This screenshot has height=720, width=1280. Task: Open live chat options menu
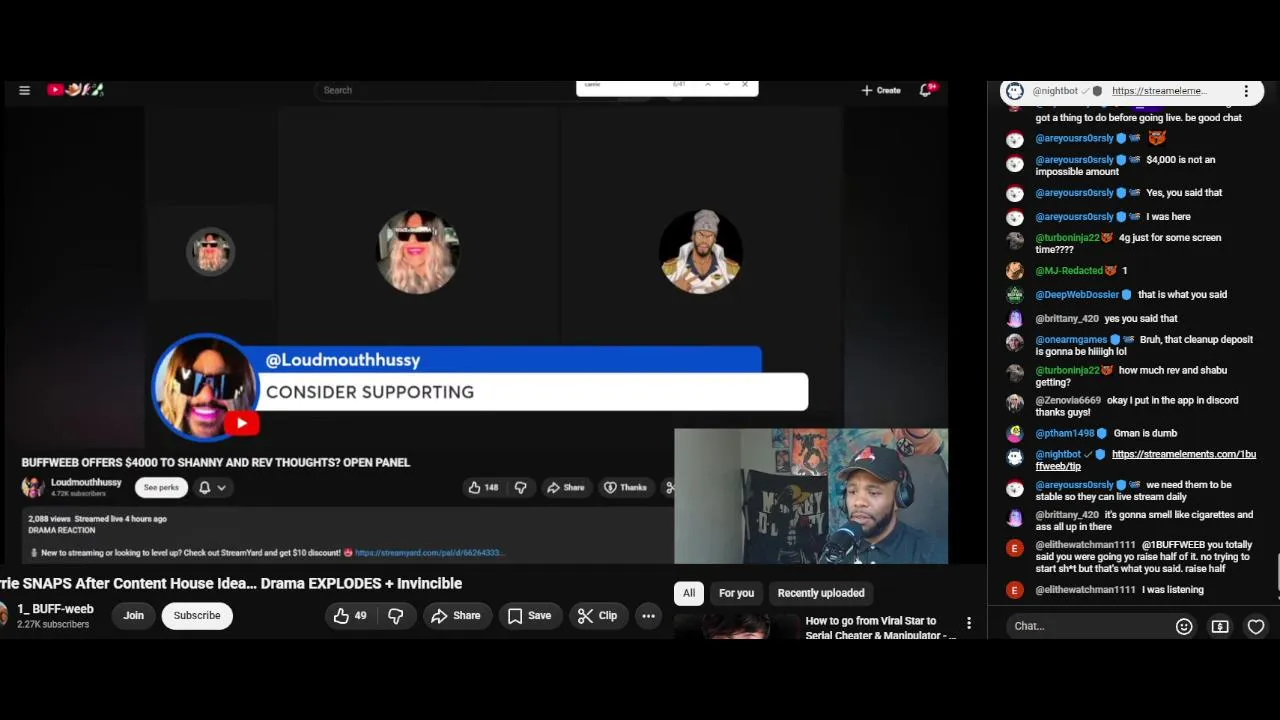1246,91
